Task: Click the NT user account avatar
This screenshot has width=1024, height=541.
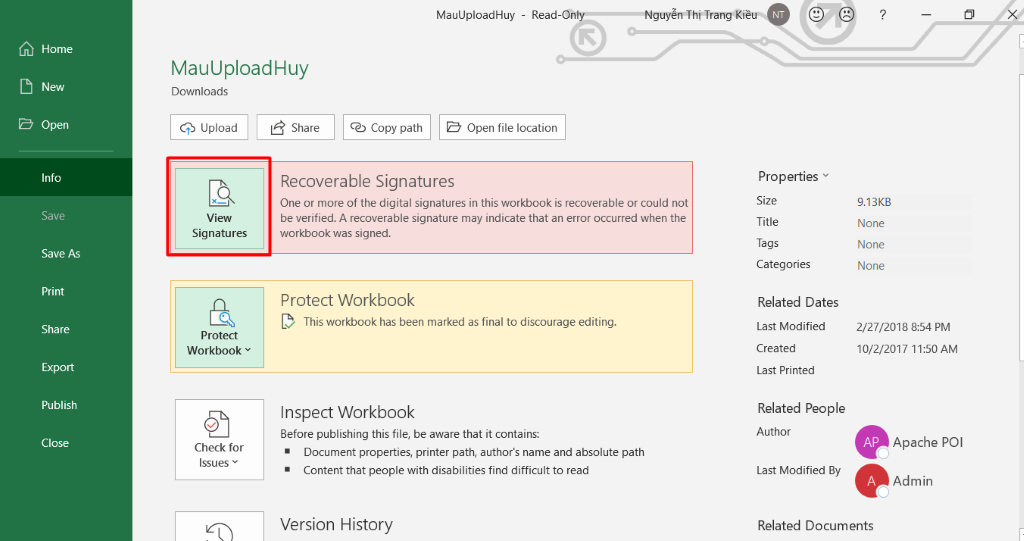Action: click(779, 15)
